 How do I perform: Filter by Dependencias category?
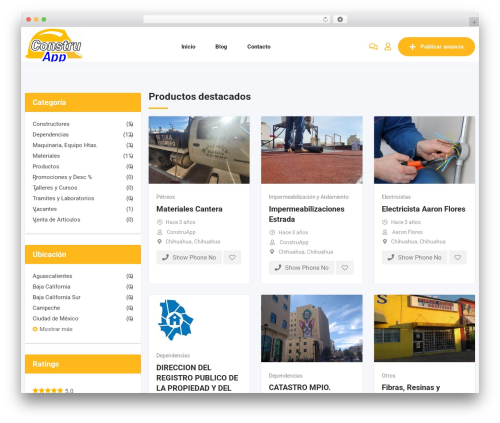click(51, 135)
